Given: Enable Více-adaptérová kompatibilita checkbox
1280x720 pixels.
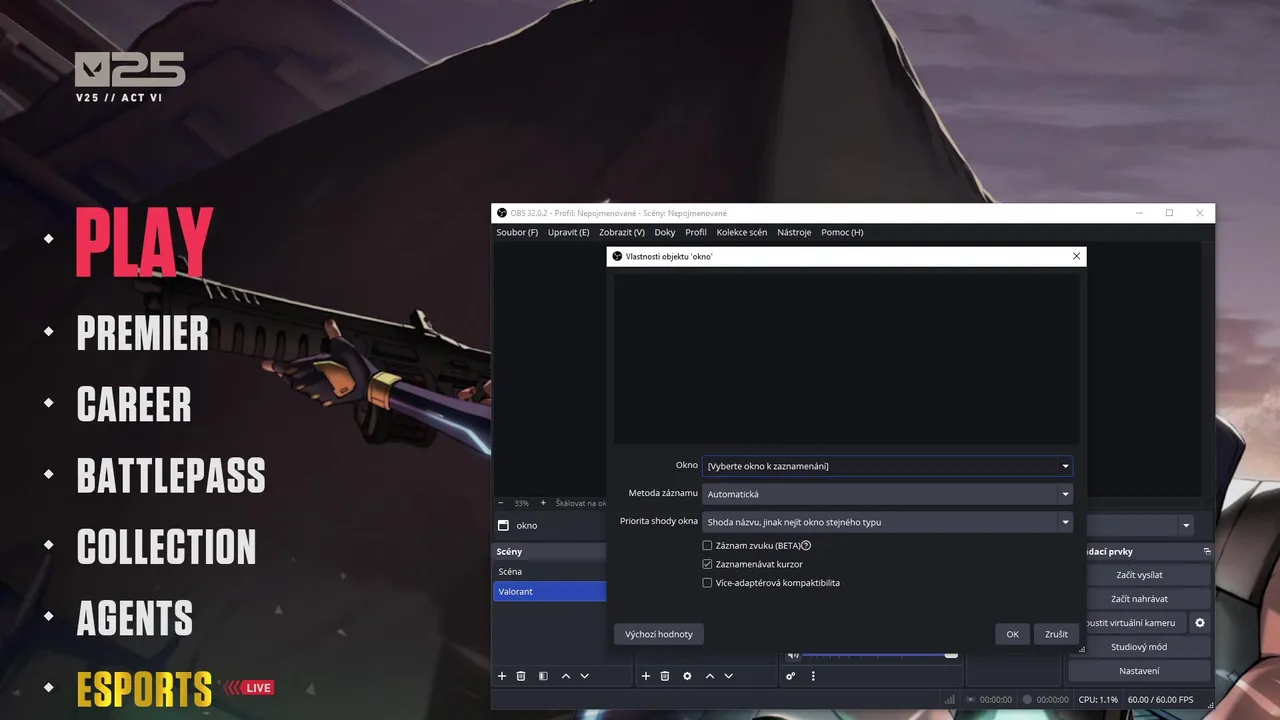Looking at the screenshot, I should [x=707, y=583].
